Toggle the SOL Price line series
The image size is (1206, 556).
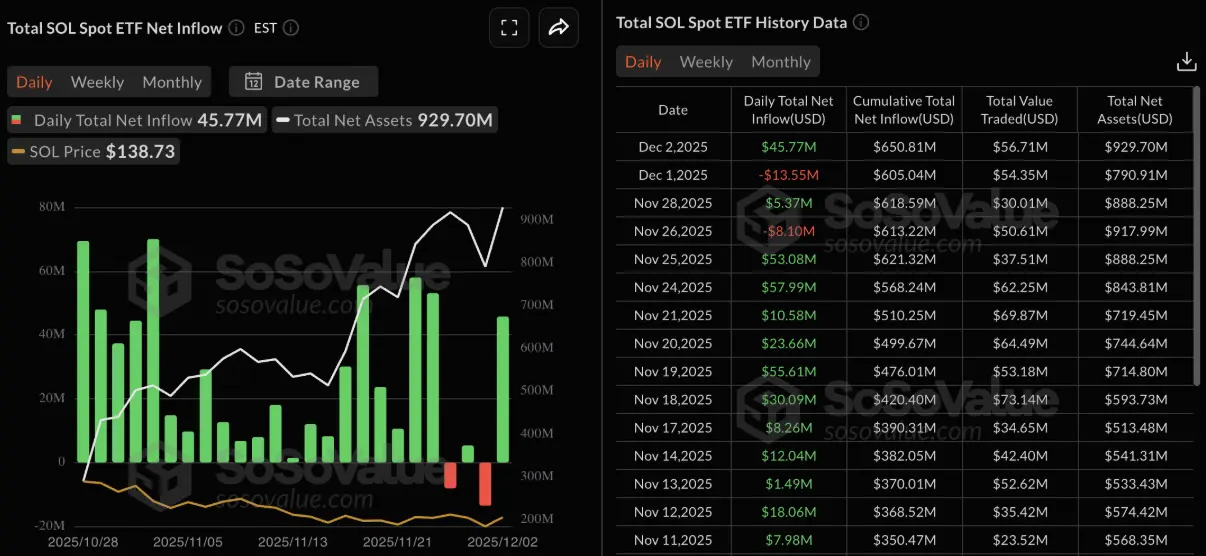93,152
